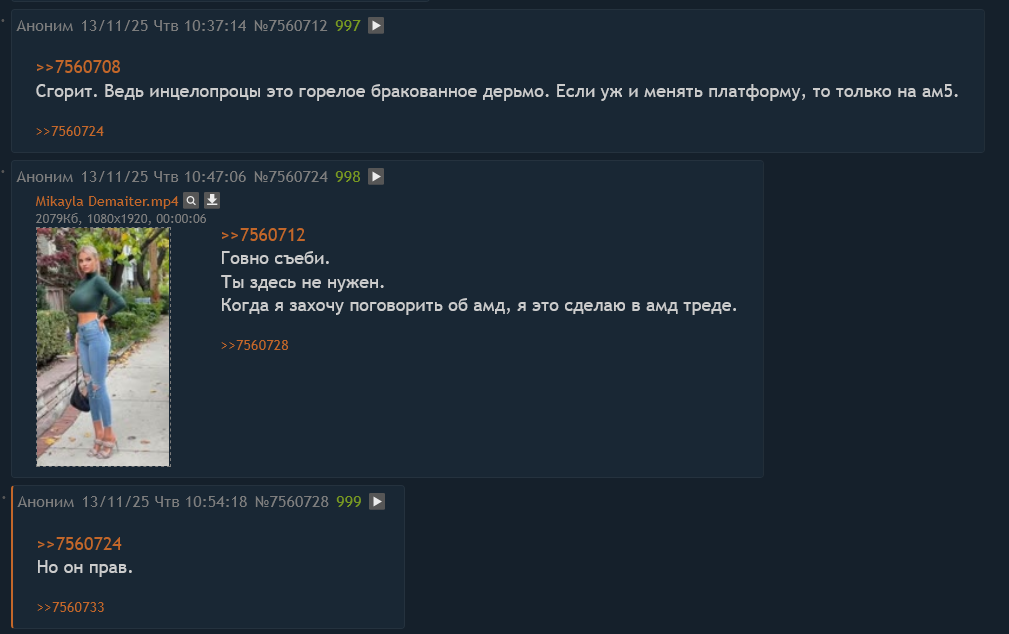Follow the reply link >>7560724 under post 997
The image size is (1009, 634).
coord(69,131)
